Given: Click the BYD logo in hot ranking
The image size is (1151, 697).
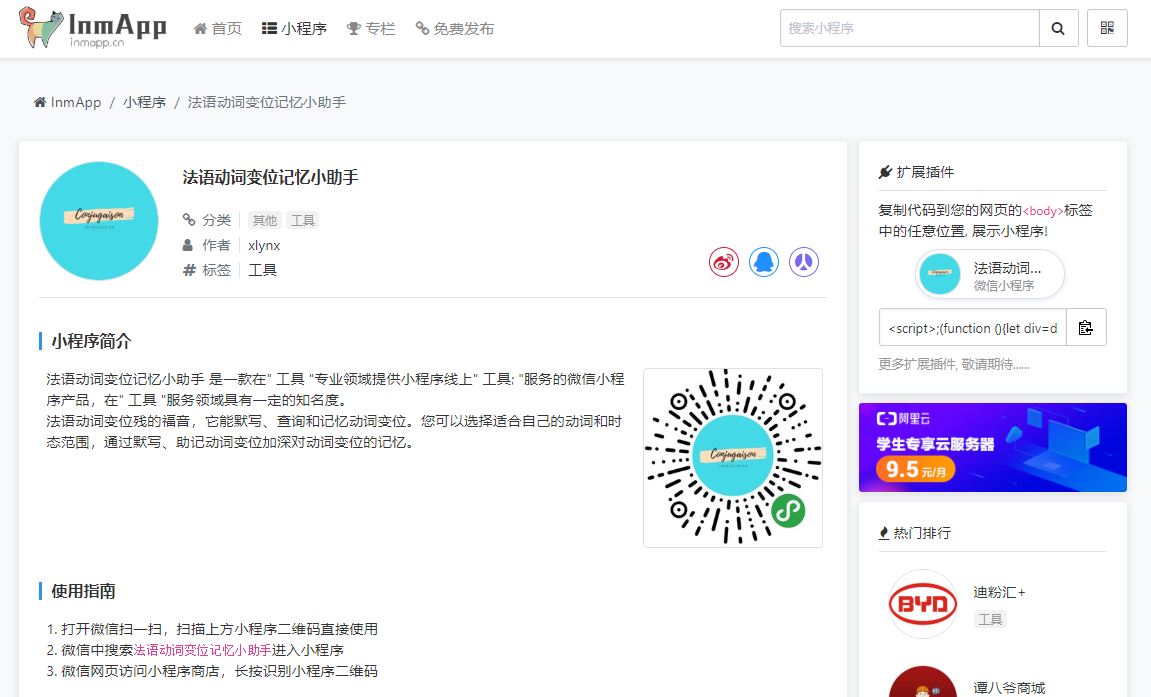Looking at the screenshot, I should point(923,604).
